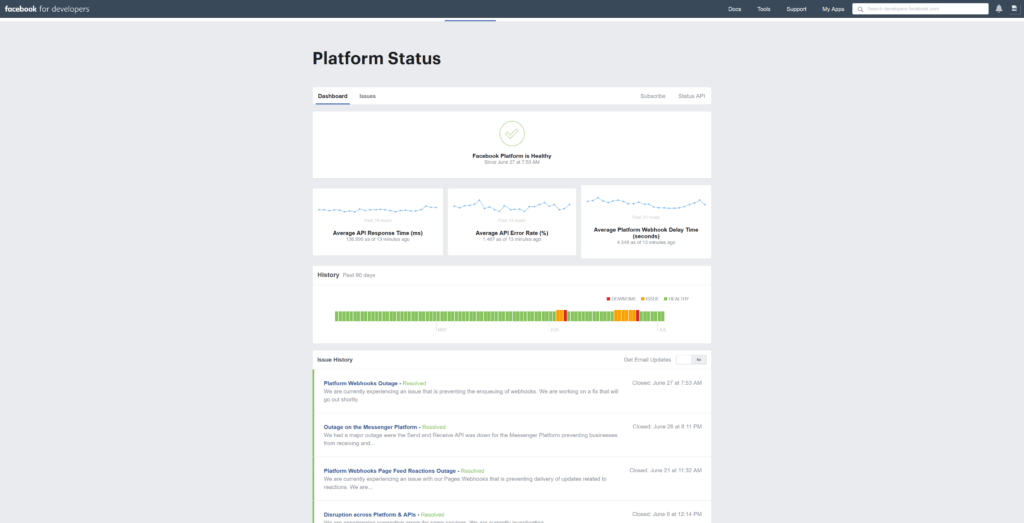
Task: Open Outage on the Messenger Platform issue
Action: (x=370, y=427)
